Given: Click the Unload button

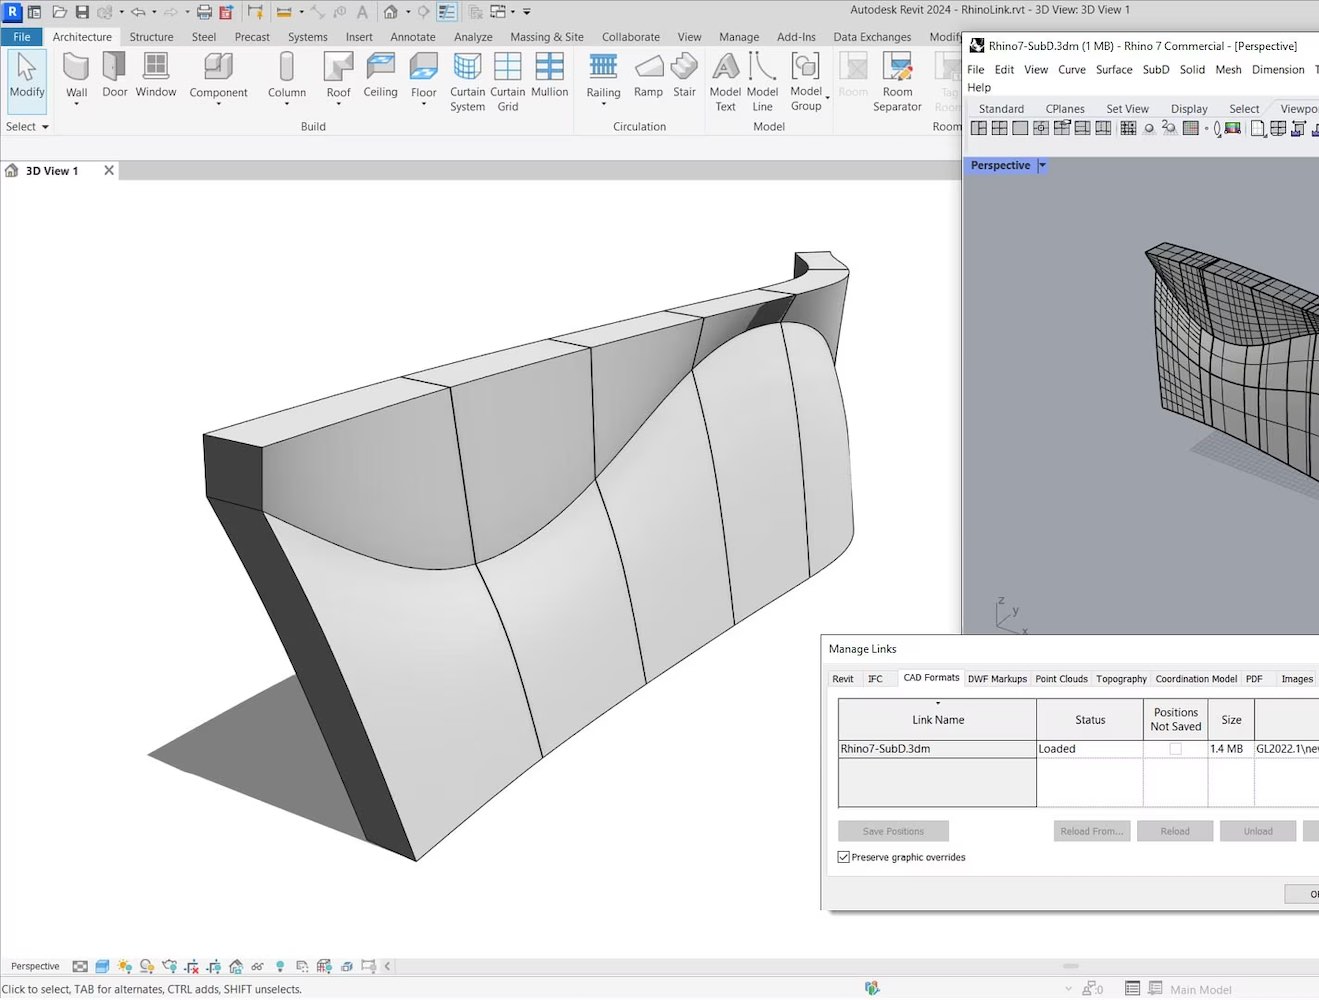Looking at the screenshot, I should (x=1258, y=831).
